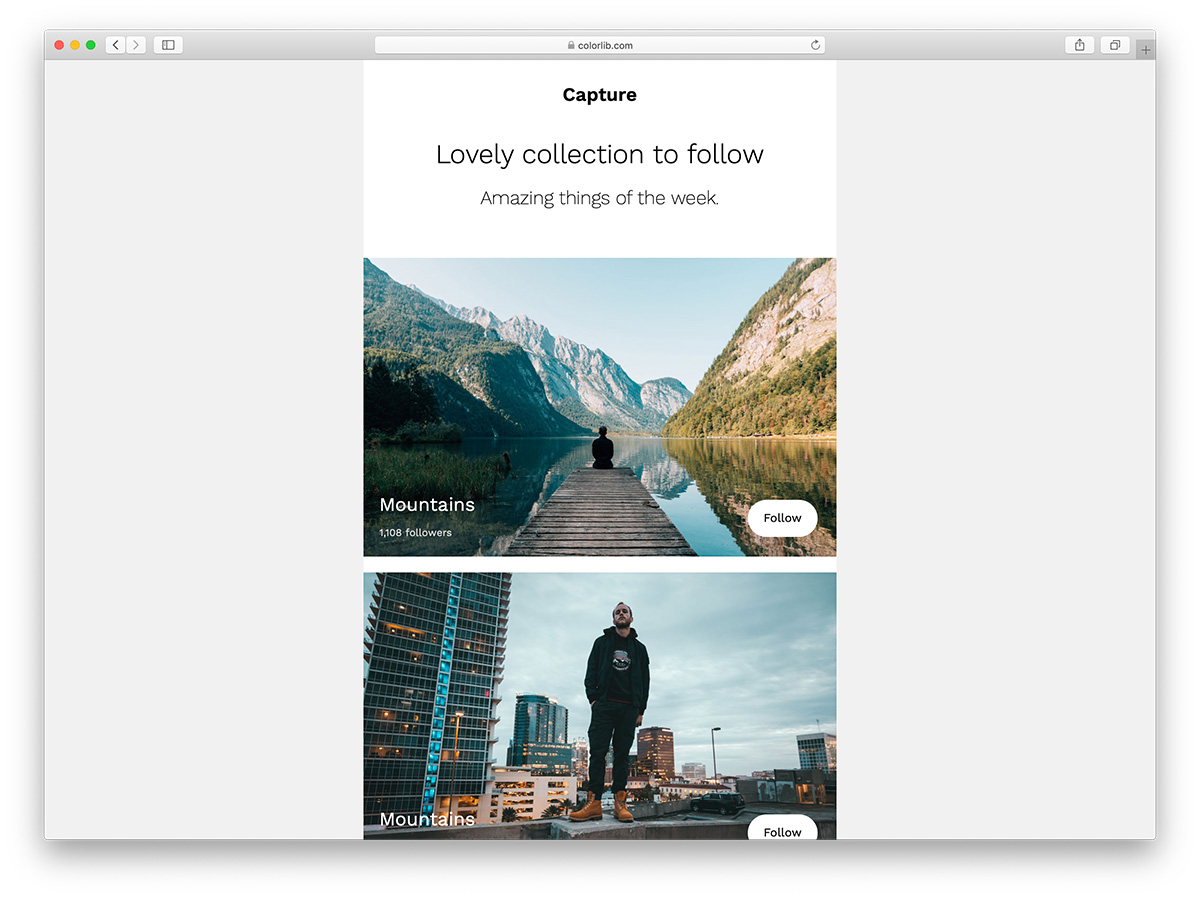
Task: Select Mountains title on city photo
Action: pyautogui.click(x=427, y=820)
